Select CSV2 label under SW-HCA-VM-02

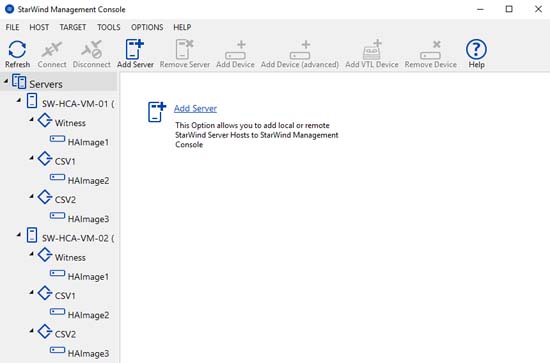tap(65, 334)
